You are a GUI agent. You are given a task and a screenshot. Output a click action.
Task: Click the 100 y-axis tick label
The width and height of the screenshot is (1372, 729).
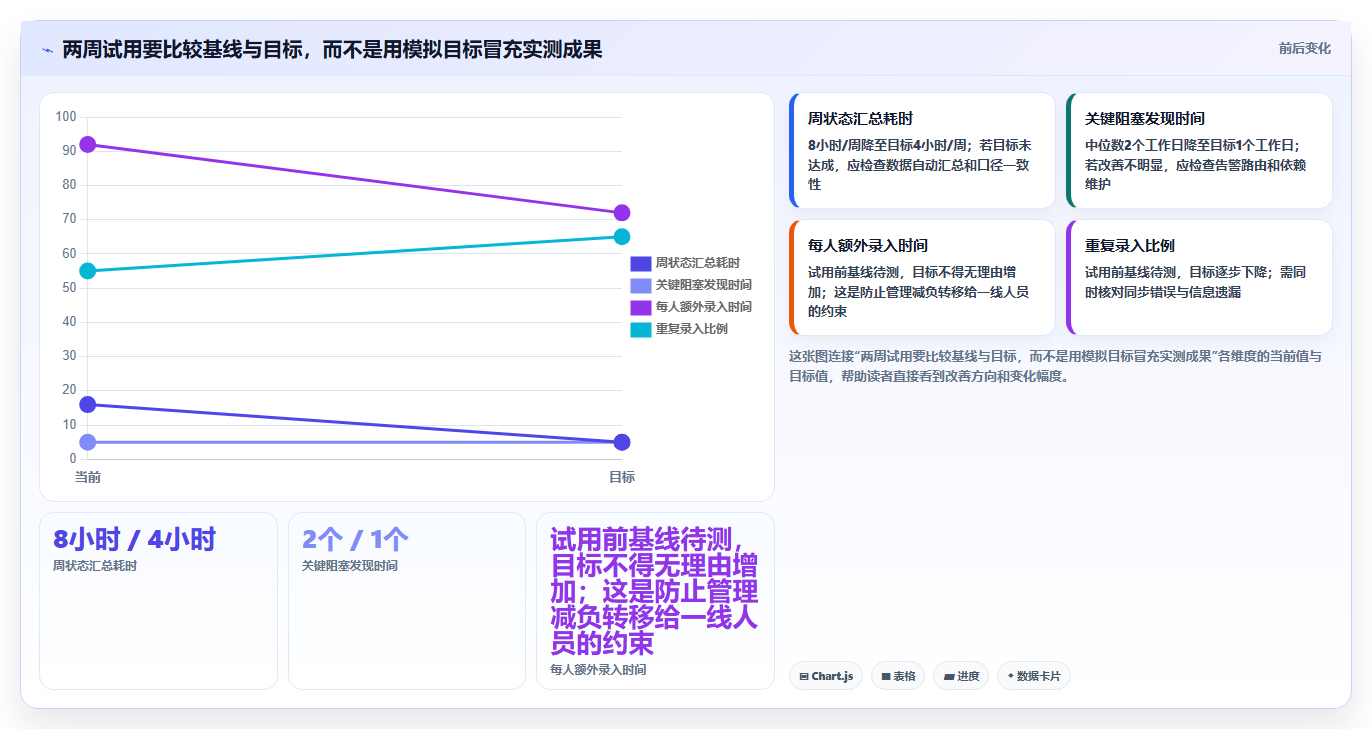(x=66, y=117)
